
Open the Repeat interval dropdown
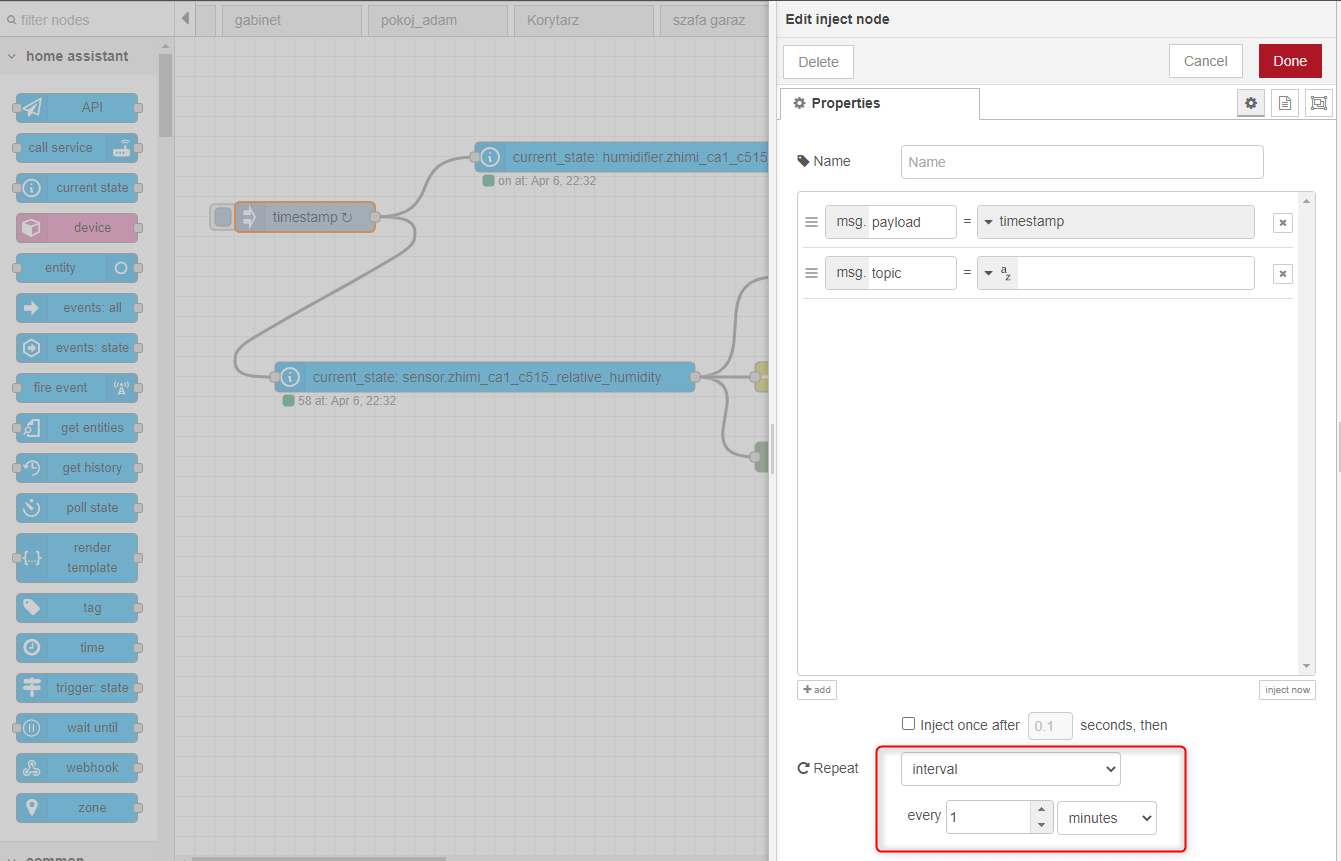point(1009,768)
